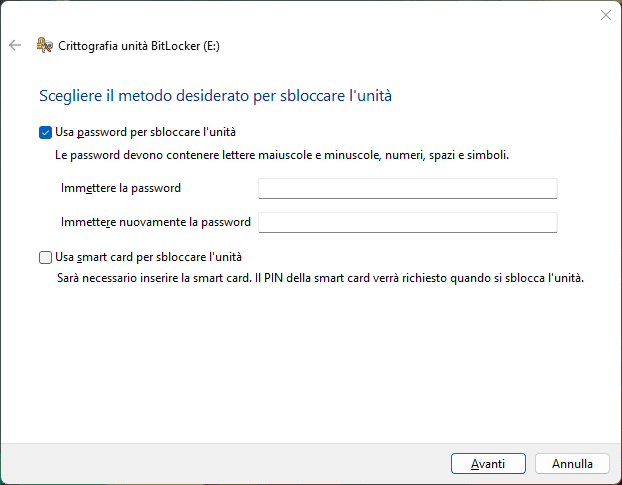Screen dimensions: 622x485
Task: Click the 'Immettere nuovamente la password' text box
Action: pyautogui.click(x=407, y=222)
